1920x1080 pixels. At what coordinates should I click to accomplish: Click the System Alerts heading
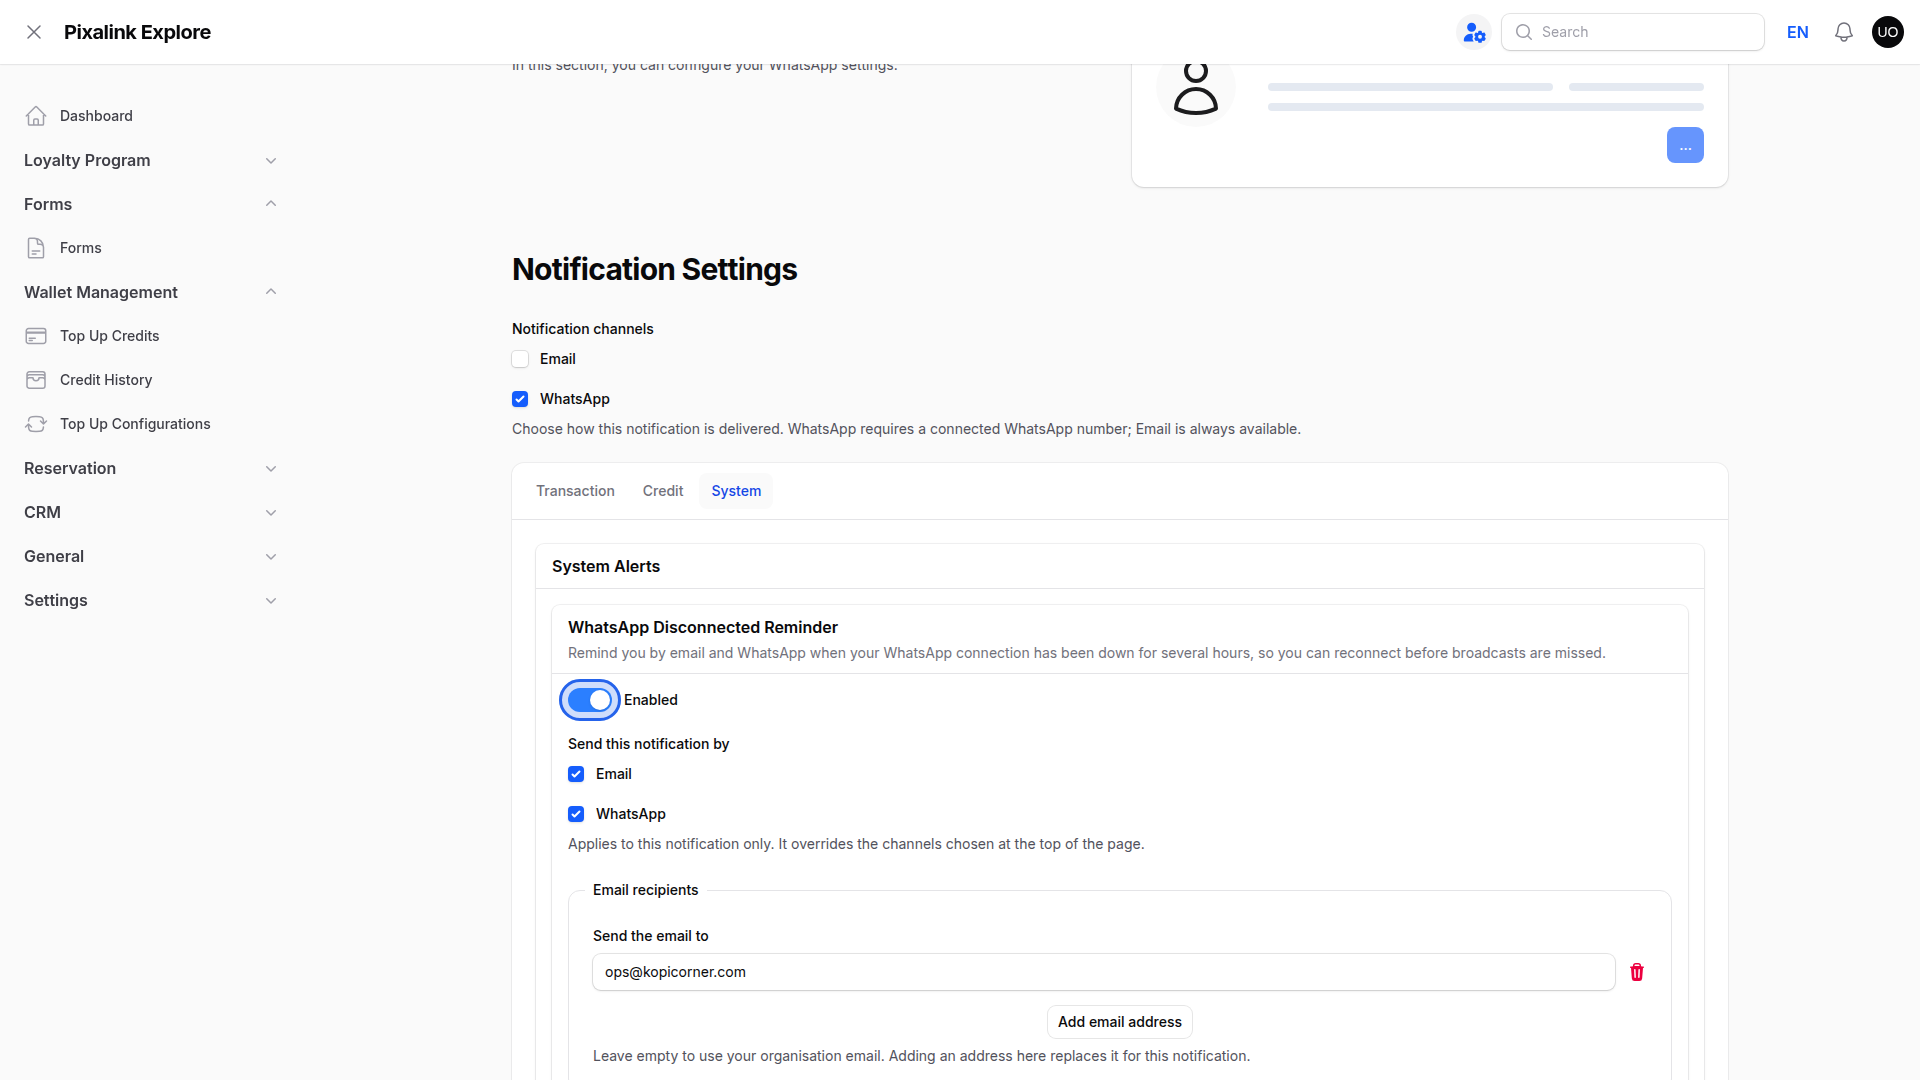[x=606, y=566]
